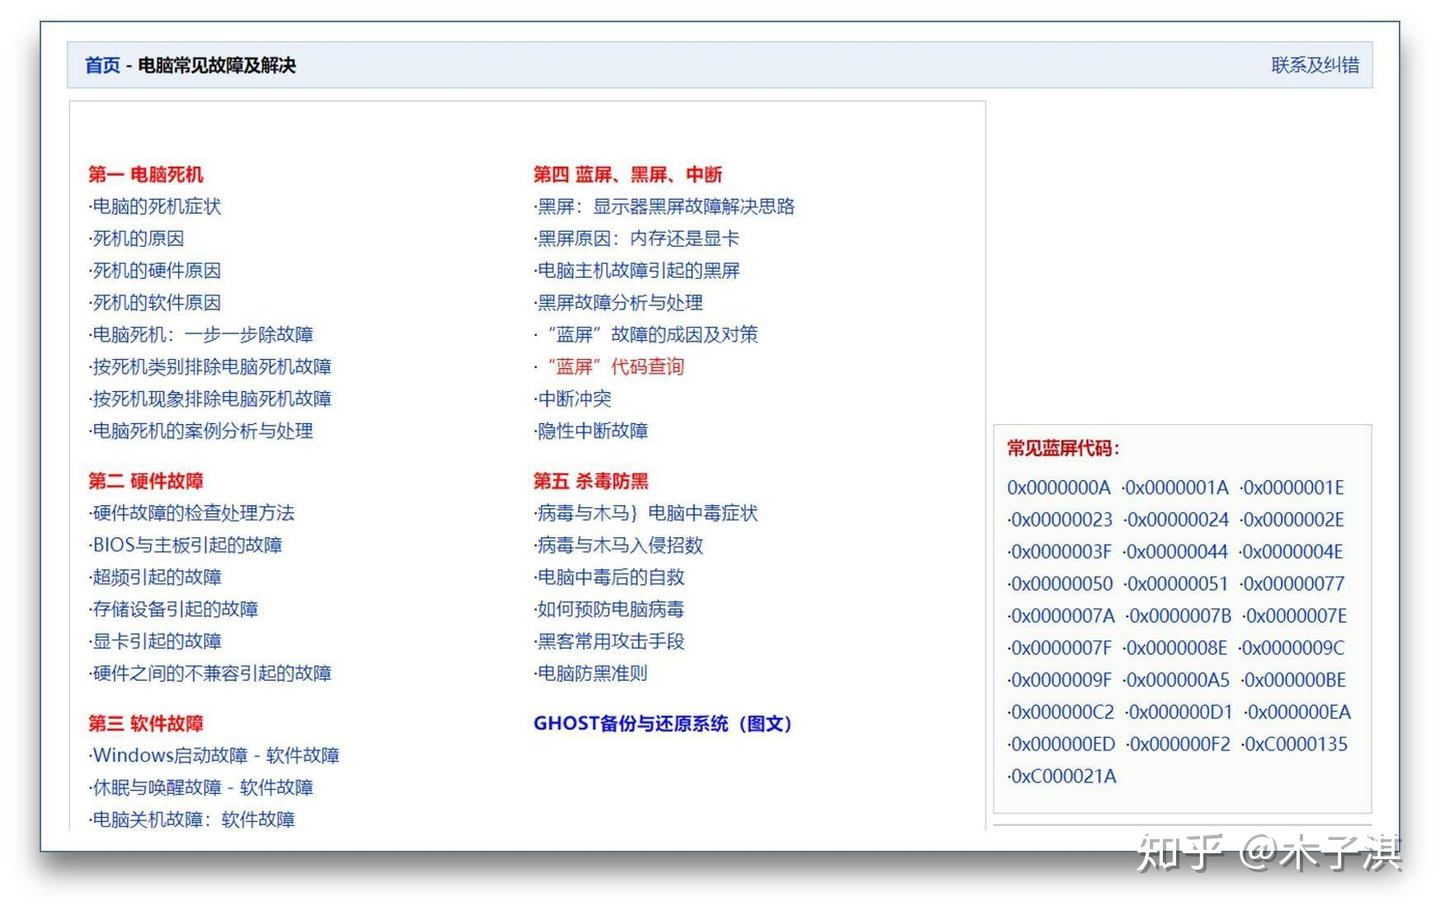The height and width of the screenshot is (911, 1440).
Task: Open the 超频引起的故障 link
Action: 157,577
